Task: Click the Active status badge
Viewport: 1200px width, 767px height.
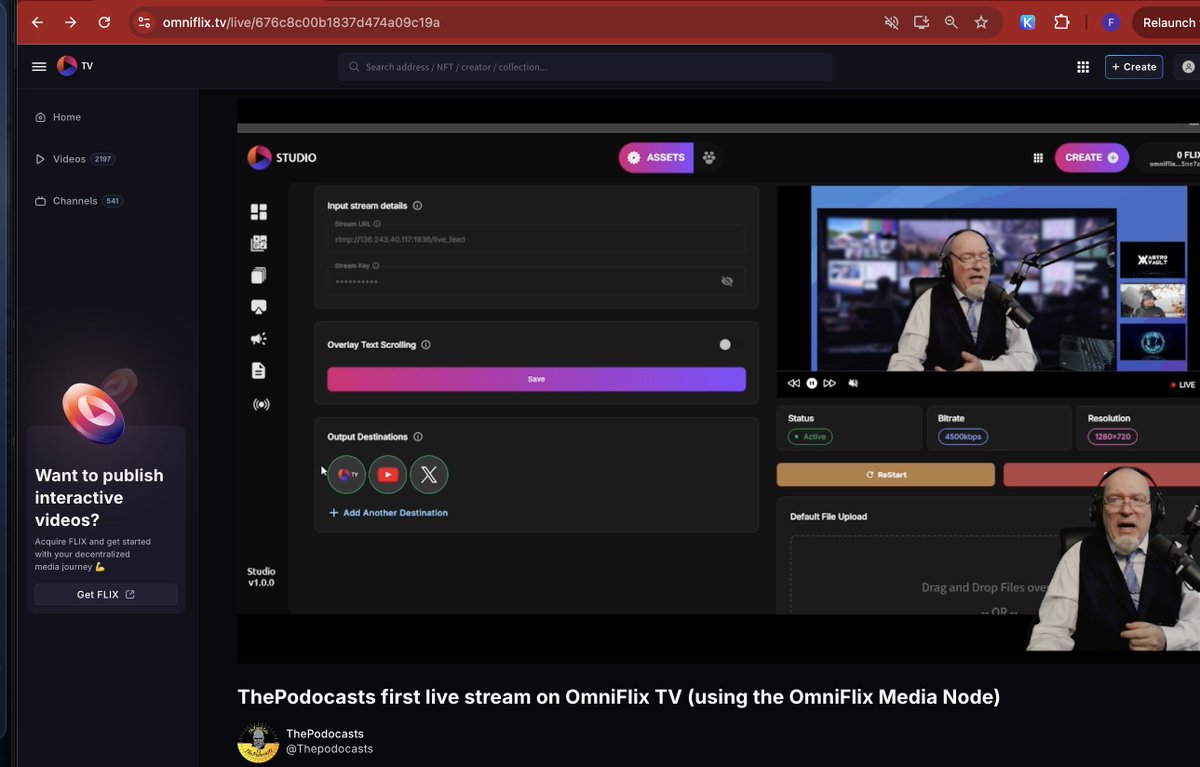Action: [810, 437]
